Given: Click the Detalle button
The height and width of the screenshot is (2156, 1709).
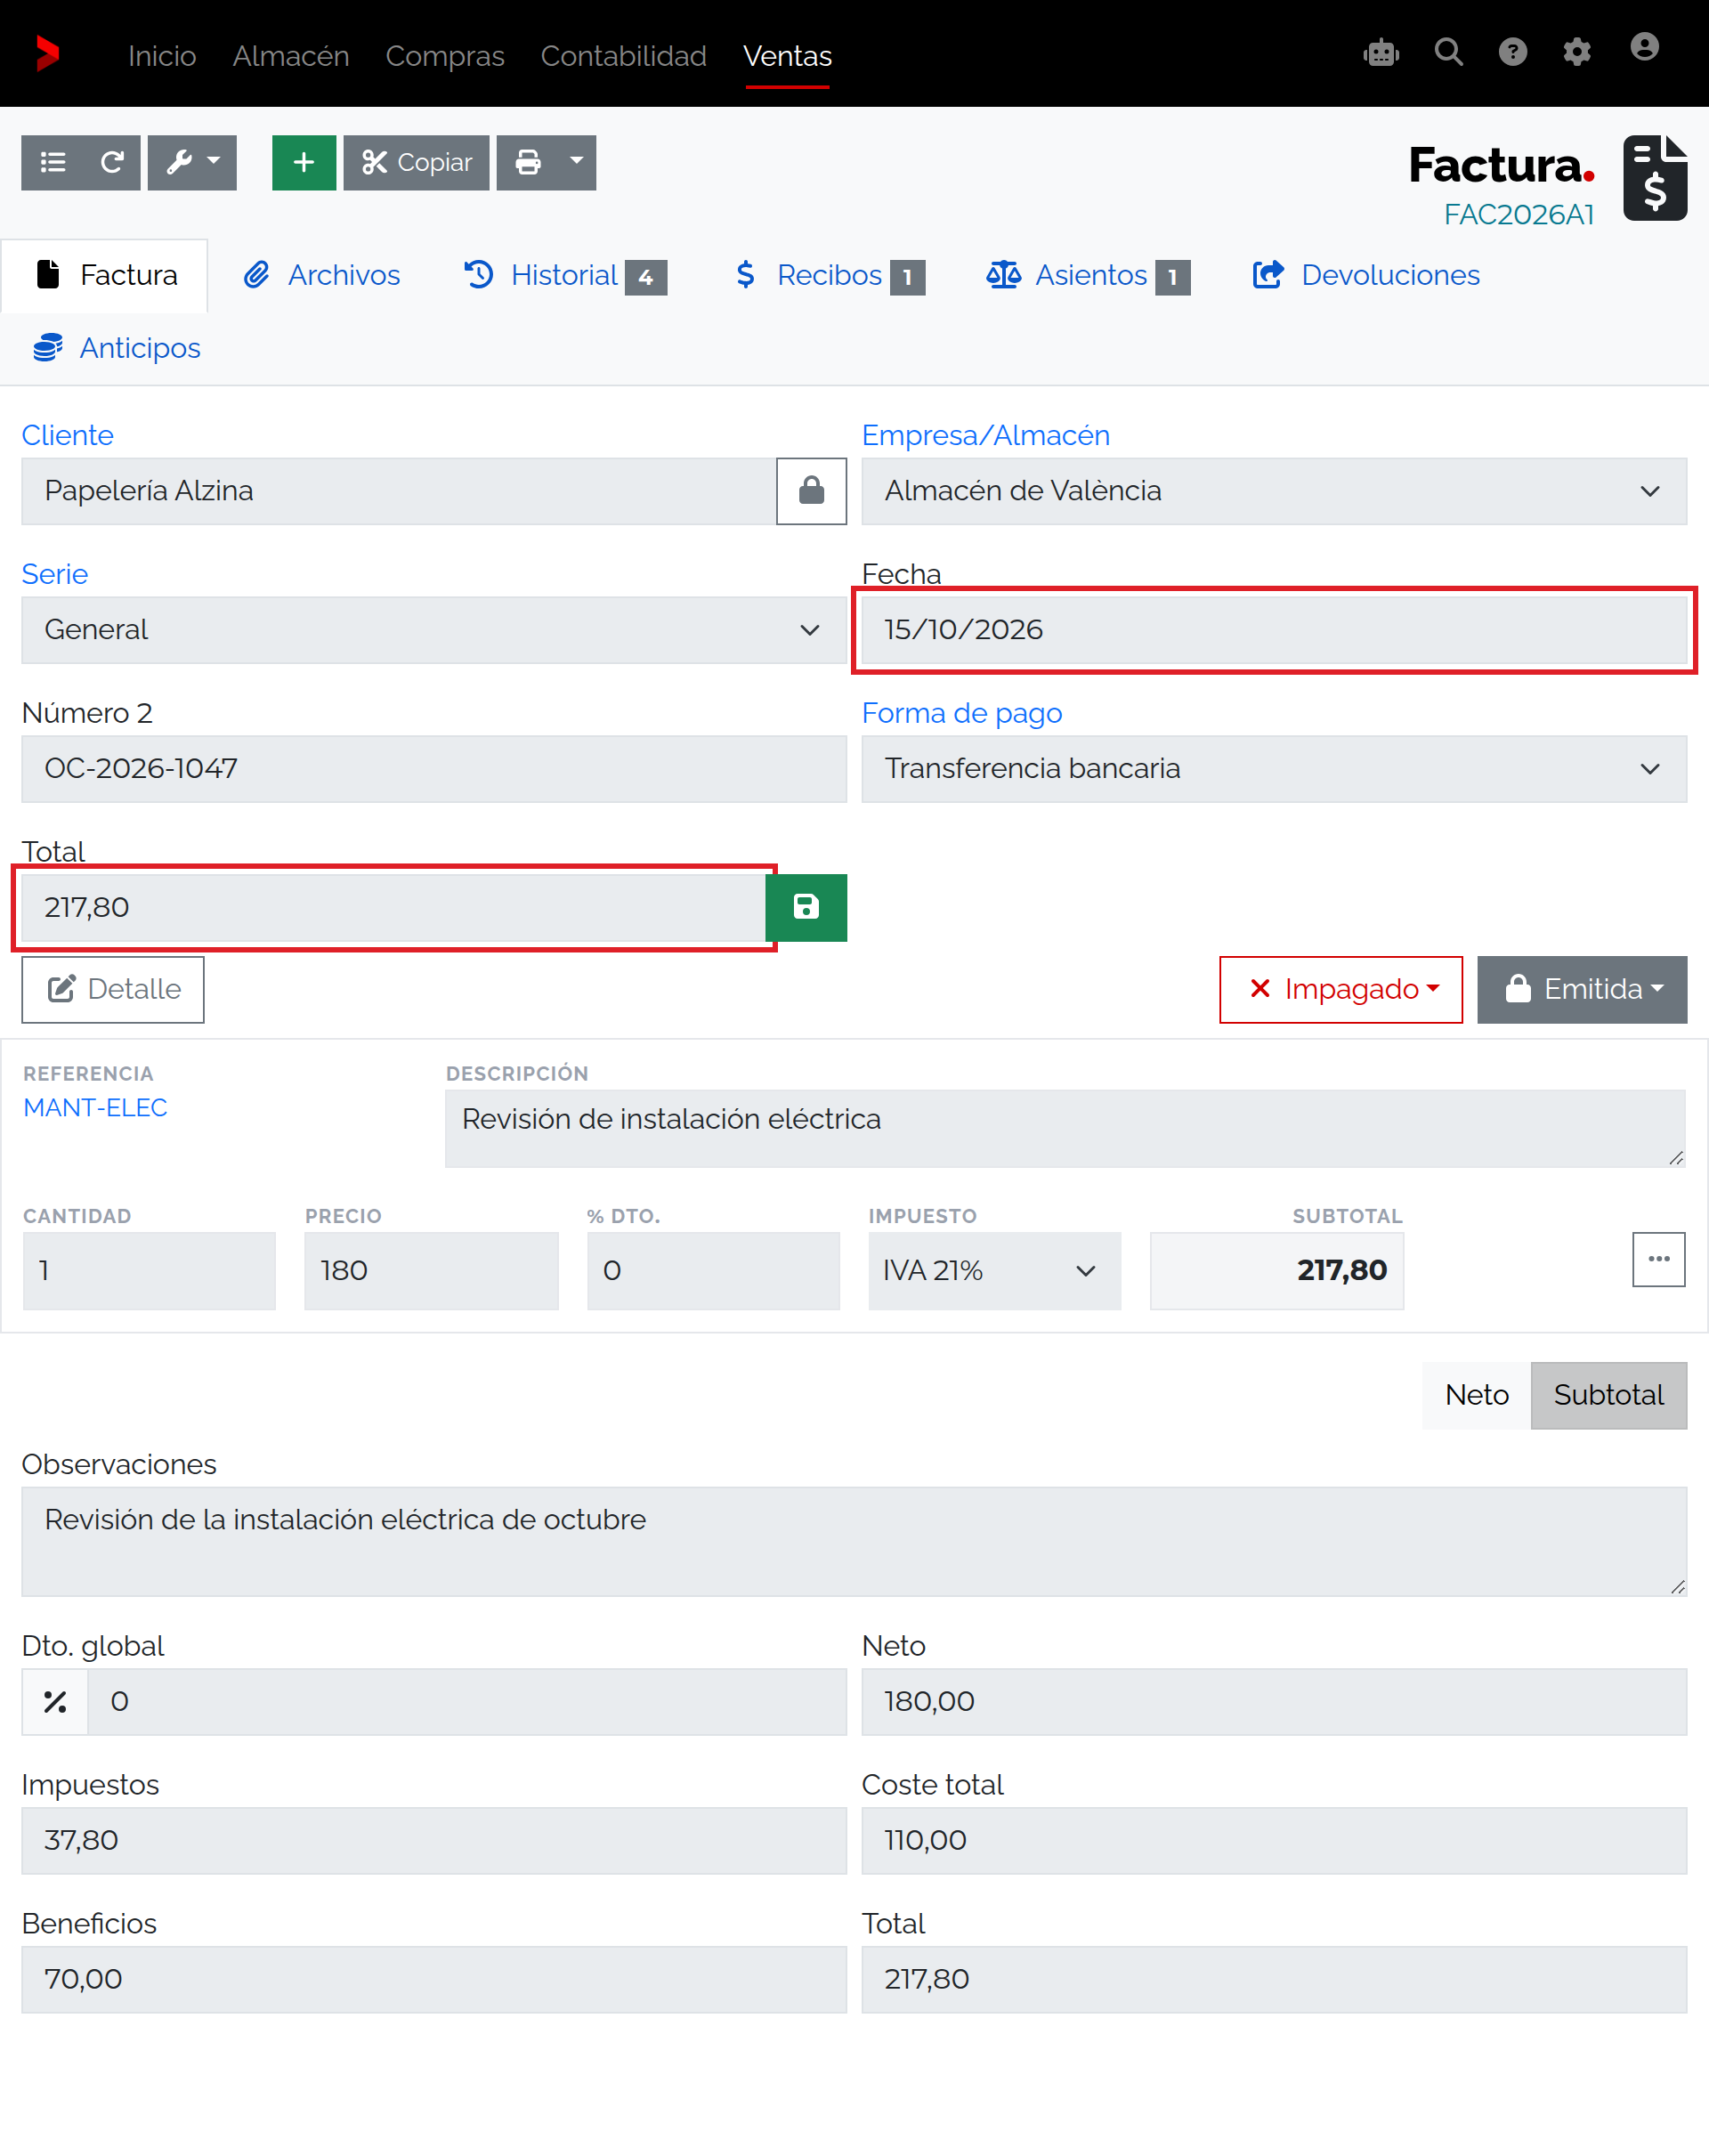Looking at the screenshot, I should point(113,989).
